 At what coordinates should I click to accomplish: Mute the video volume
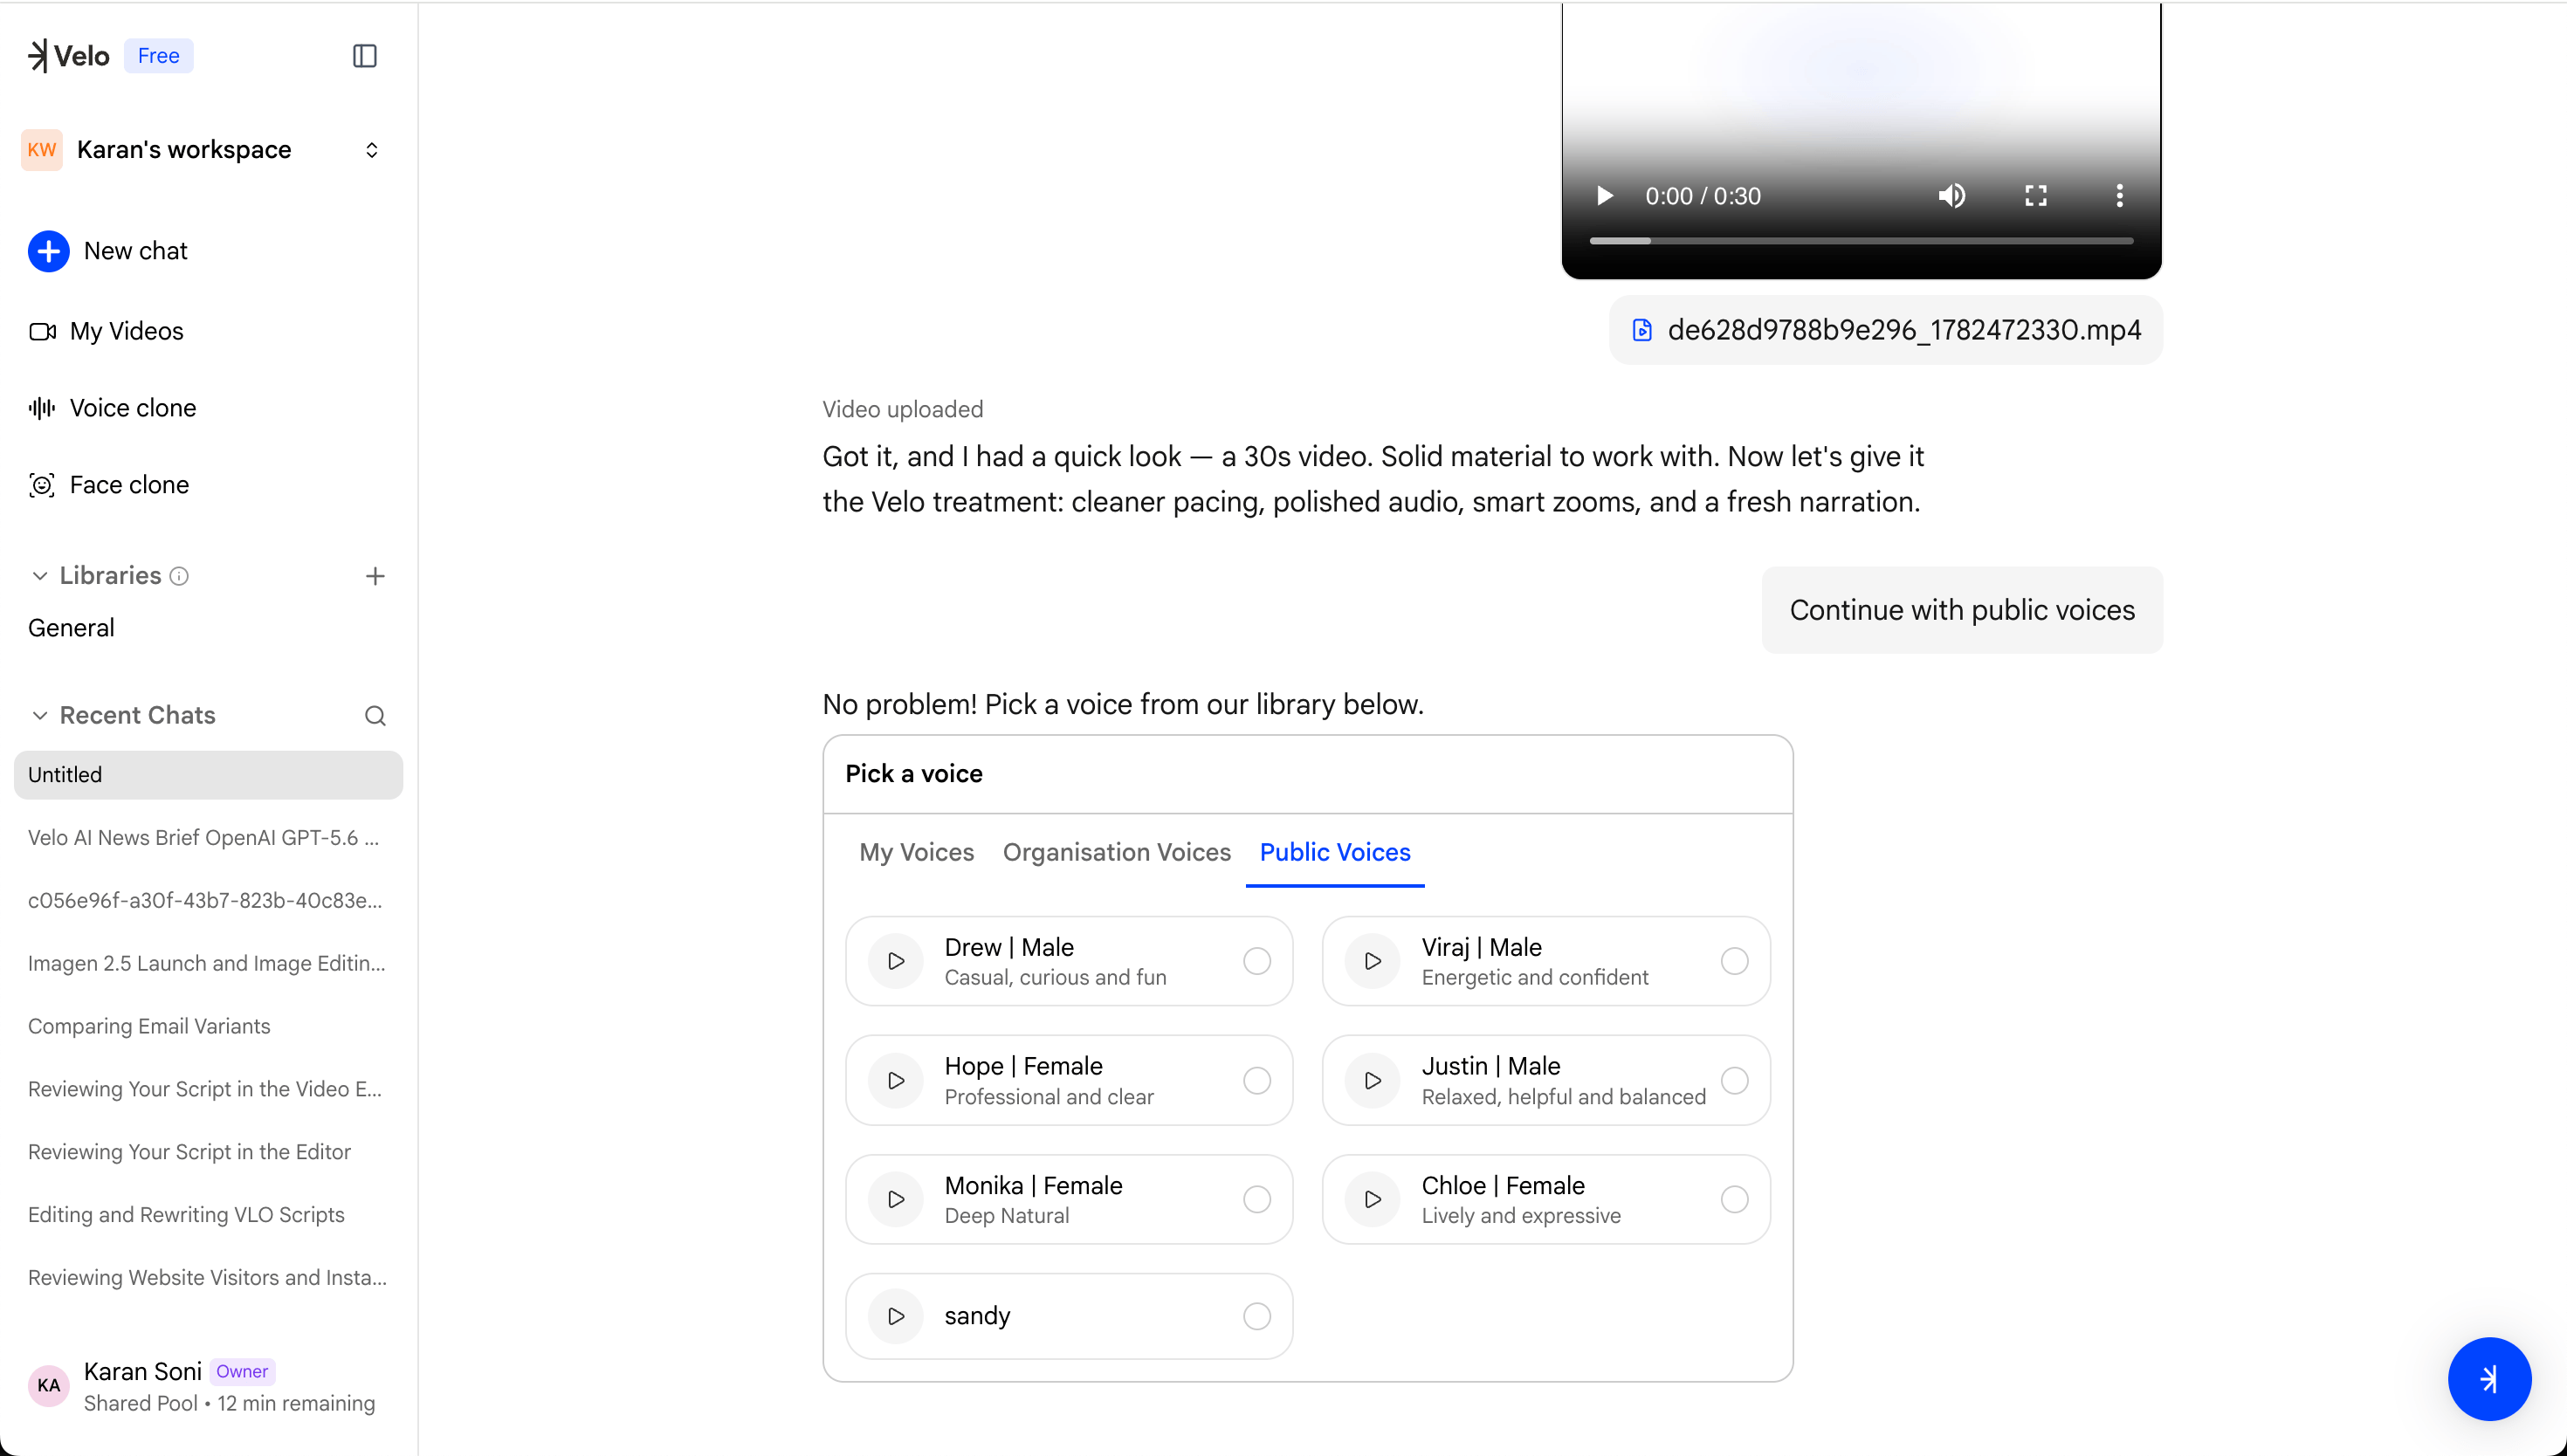(1952, 196)
